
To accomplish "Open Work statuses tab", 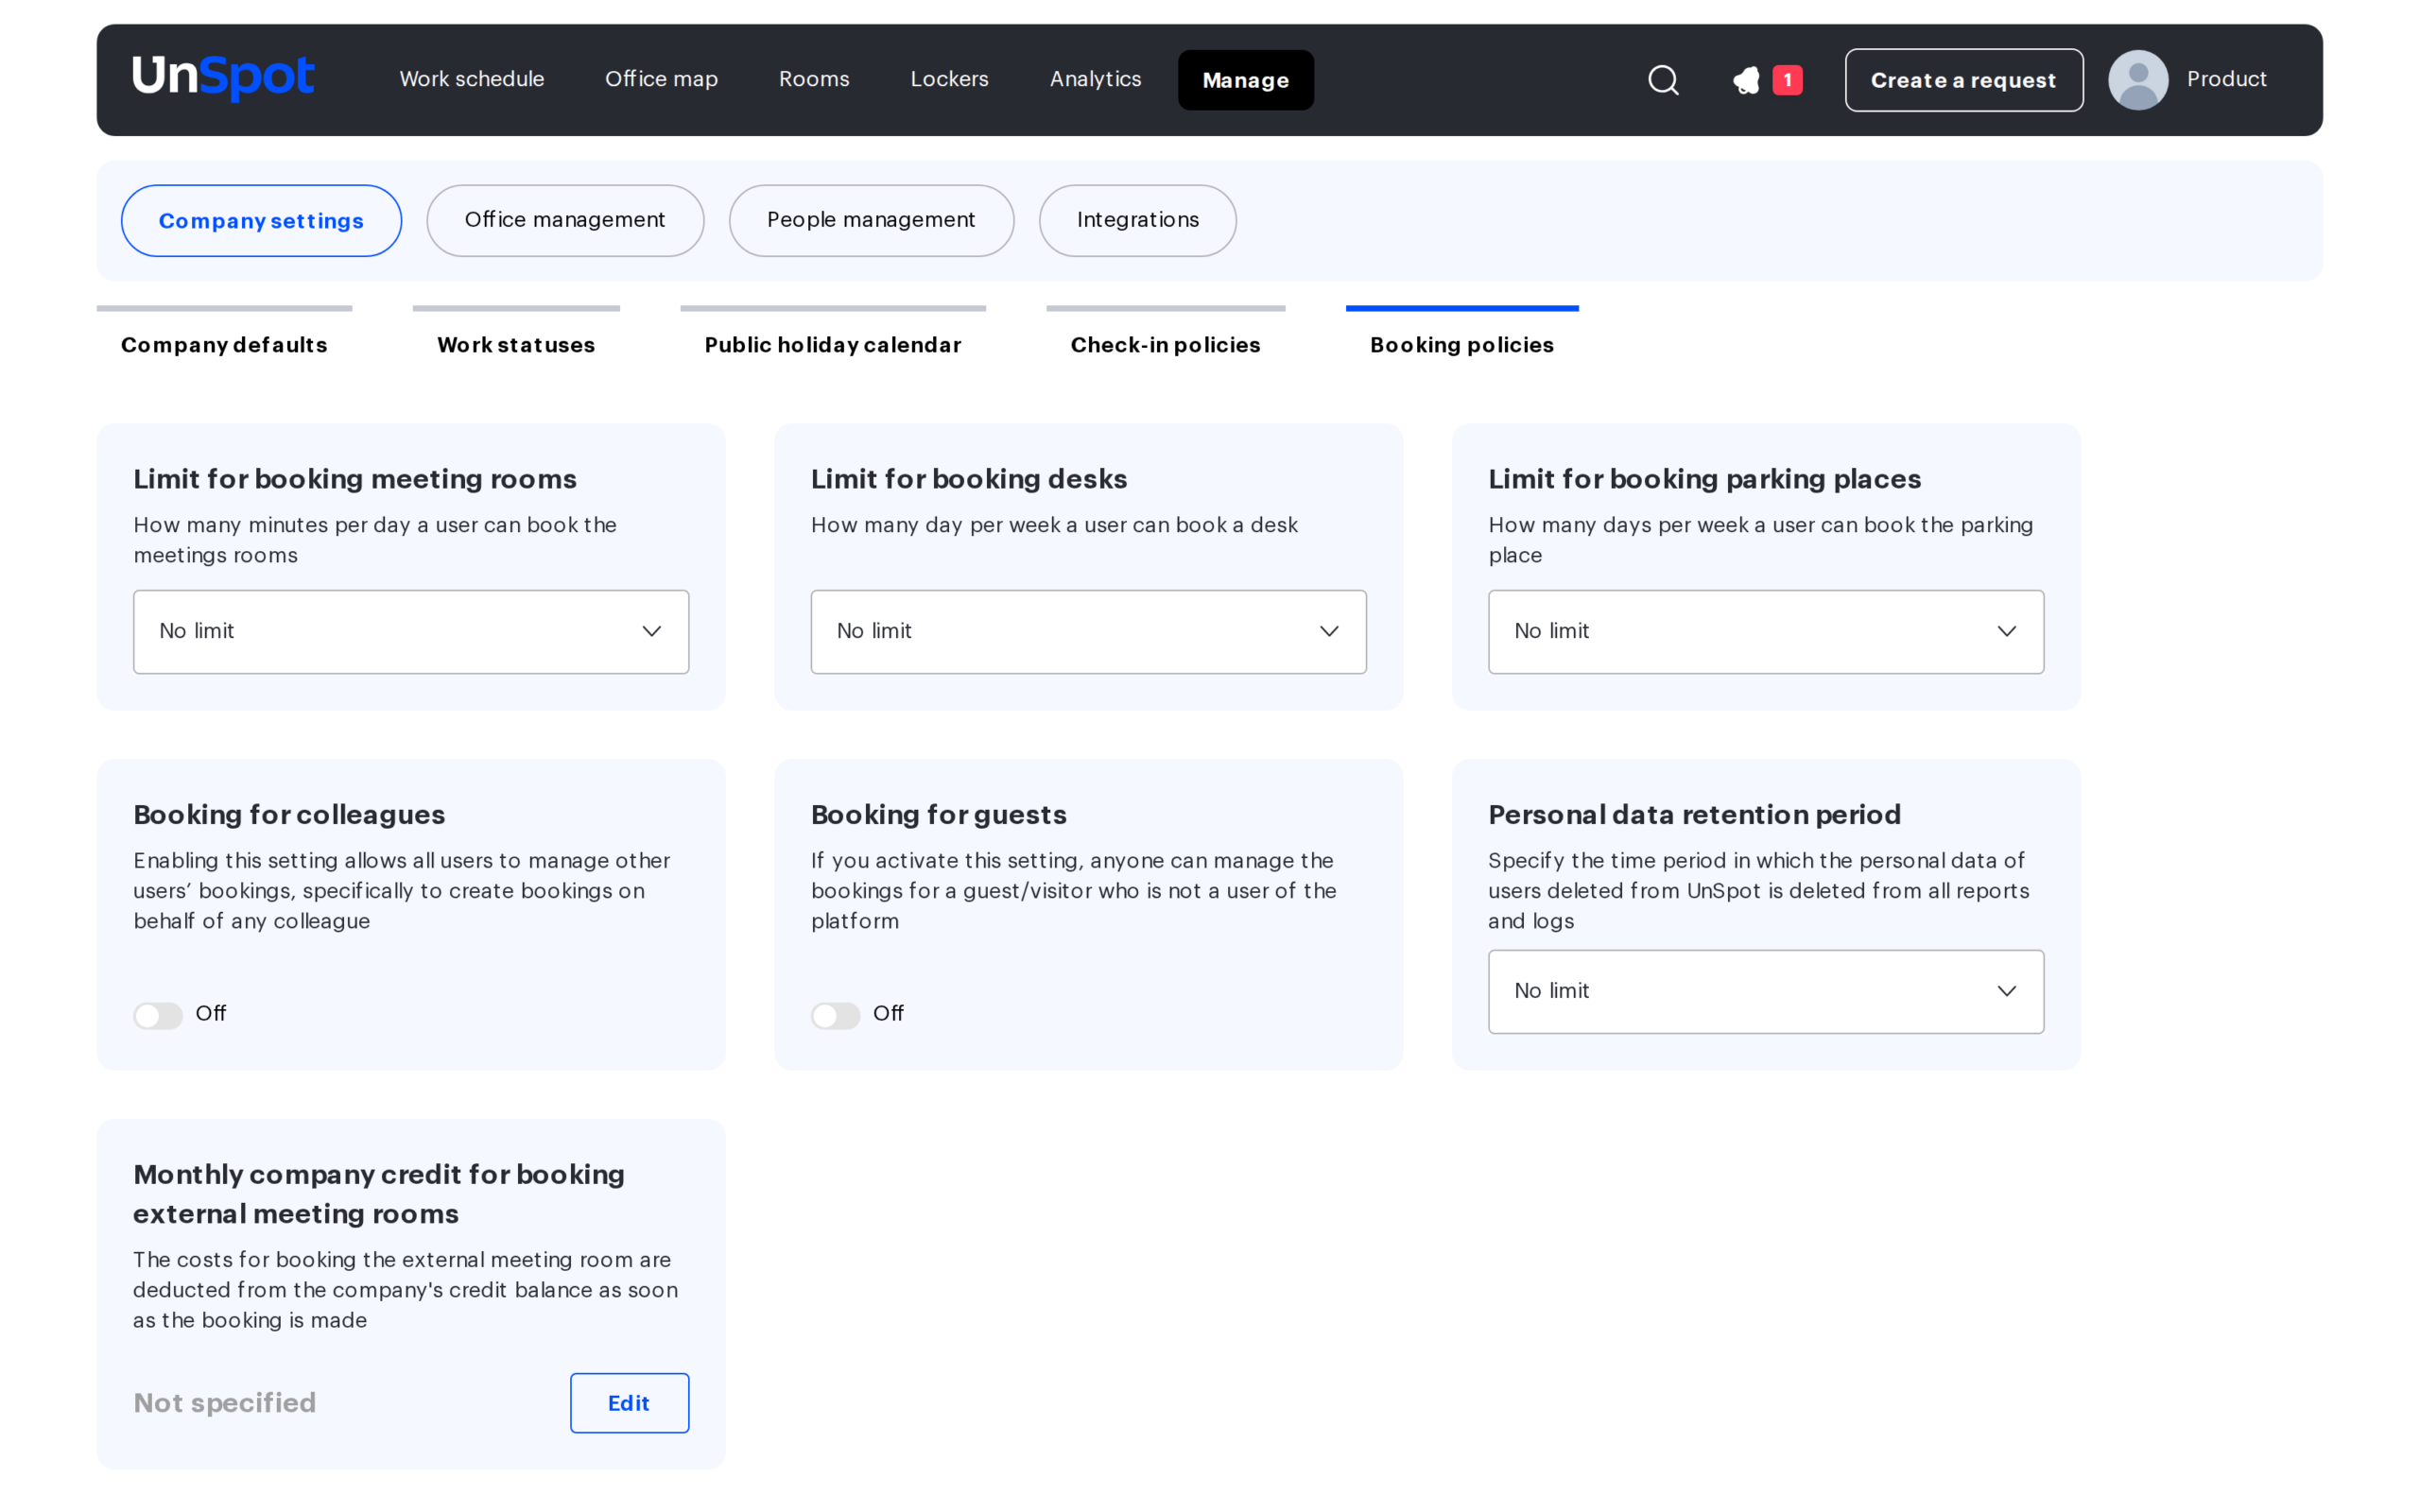I will [x=516, y=344].
